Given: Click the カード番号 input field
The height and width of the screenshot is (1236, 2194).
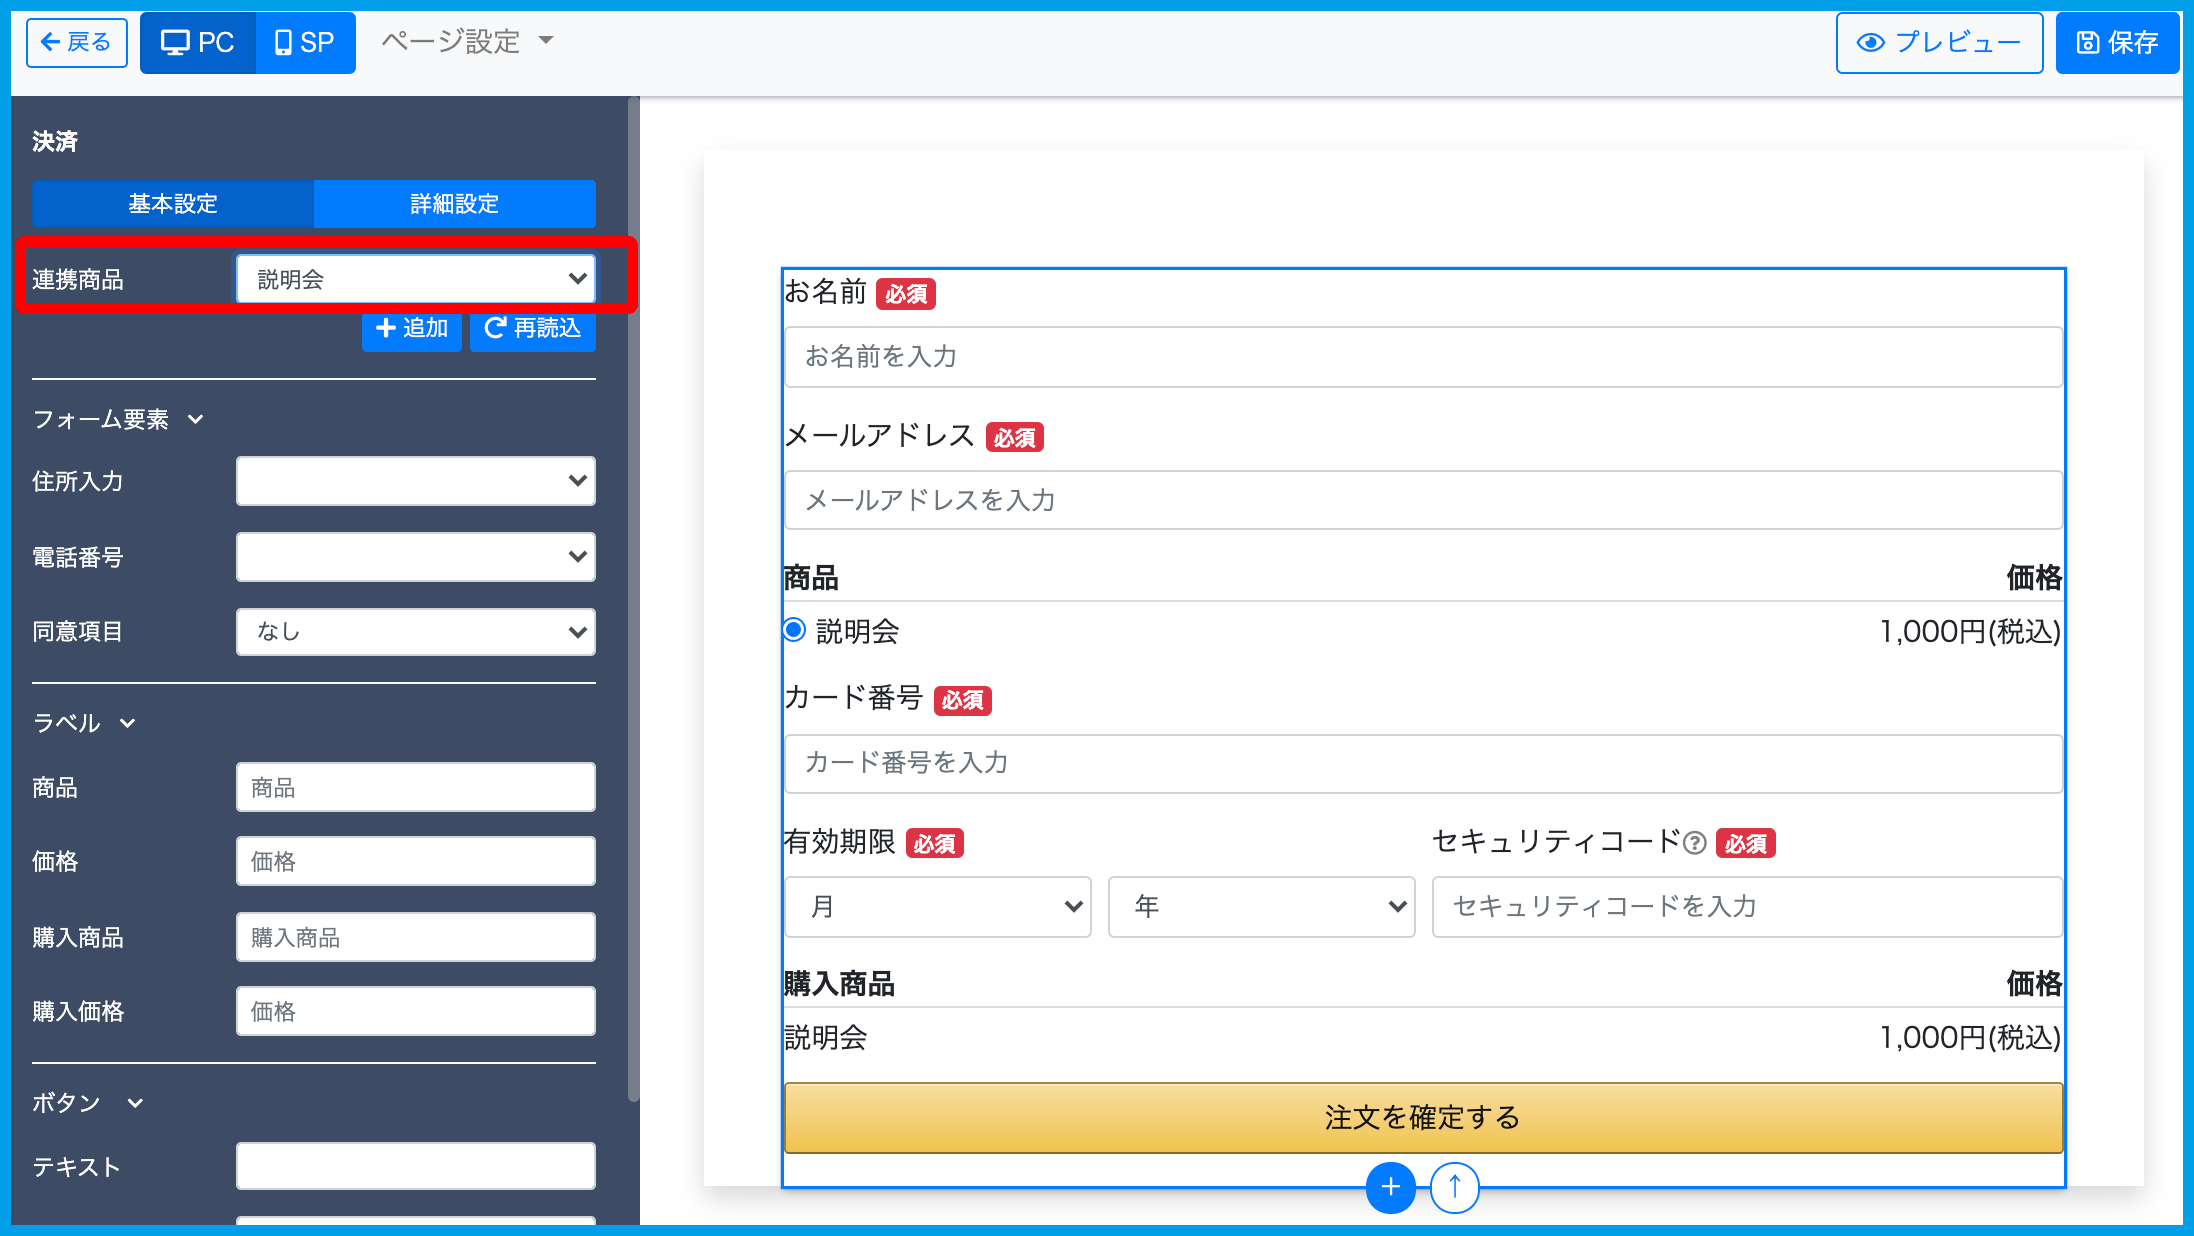Looking at the screenshot, I should pos(1422,763).
